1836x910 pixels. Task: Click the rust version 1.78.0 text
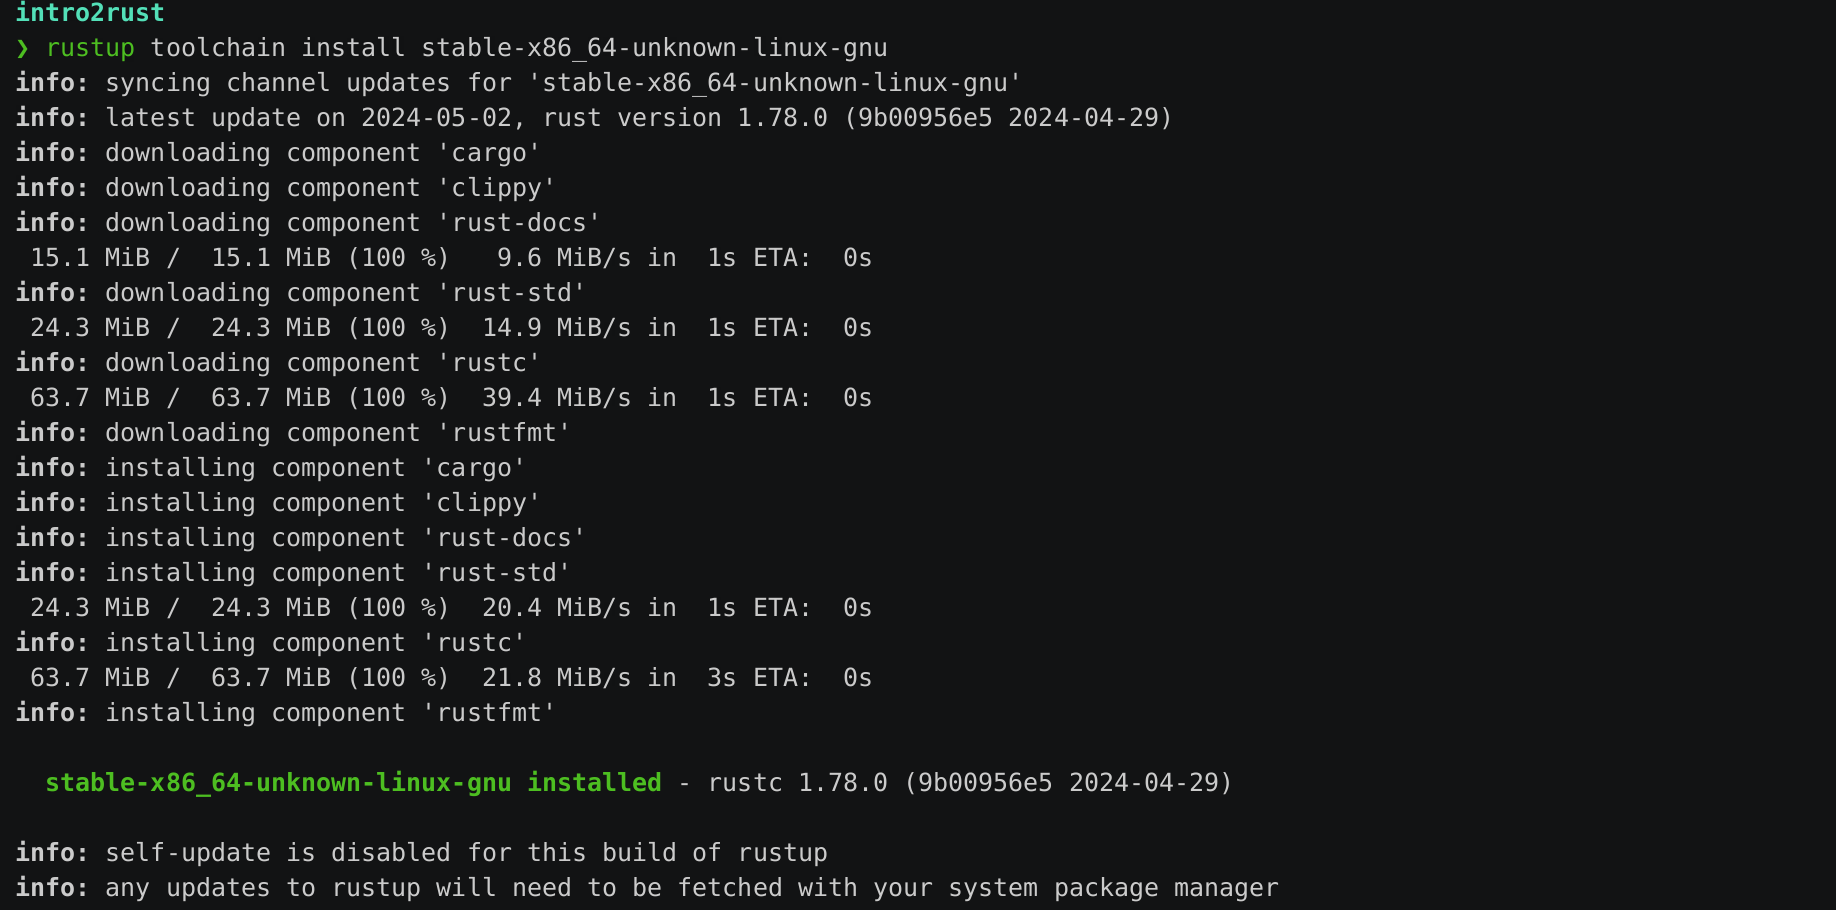pyautogui.click(x=685, y=118)
